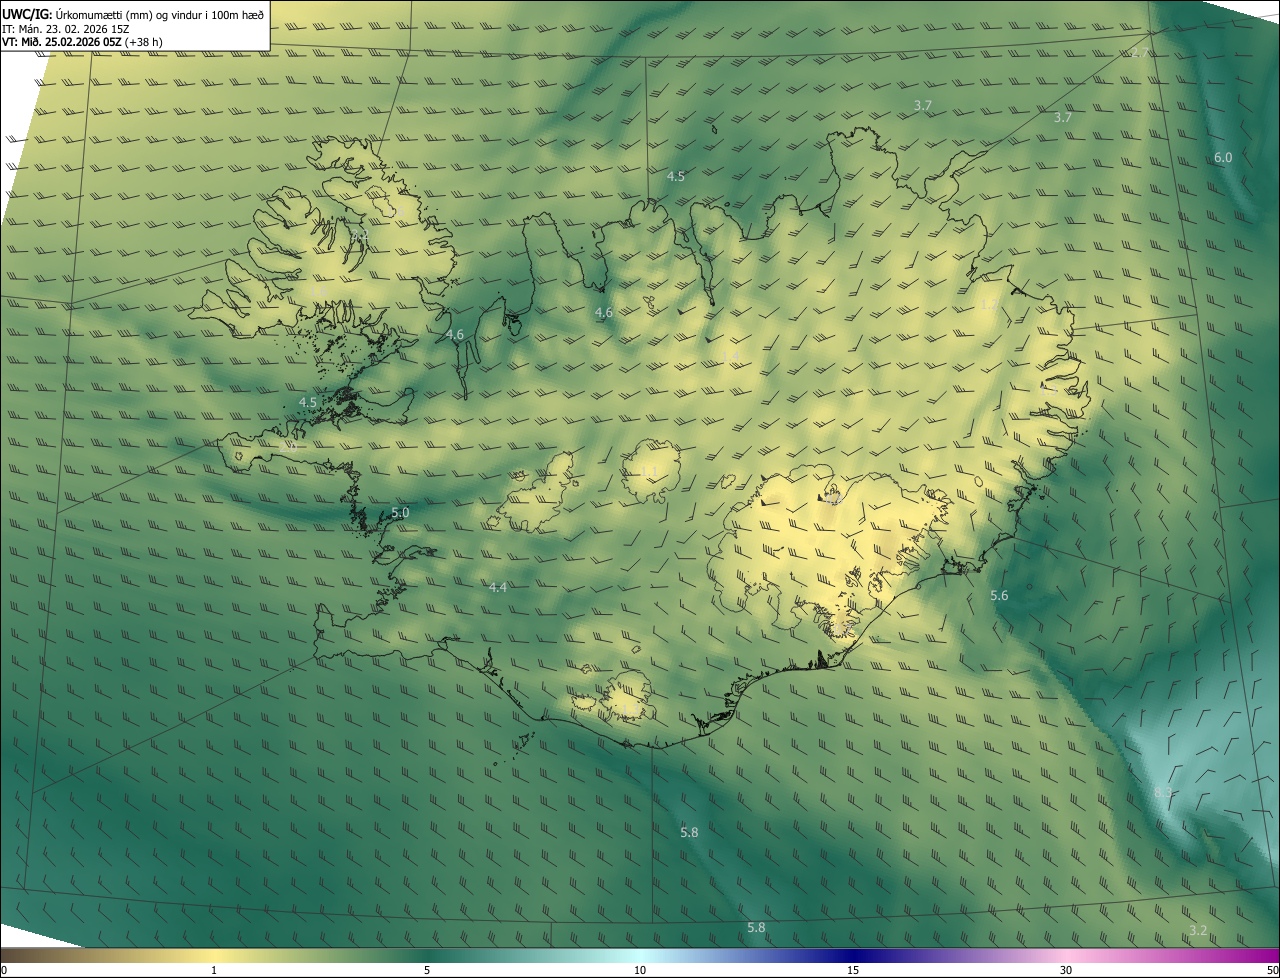The width and height of the screenshot is (1280, 978).
Task: Click the brown segment of the color scale bar
Action: [30, 955]
